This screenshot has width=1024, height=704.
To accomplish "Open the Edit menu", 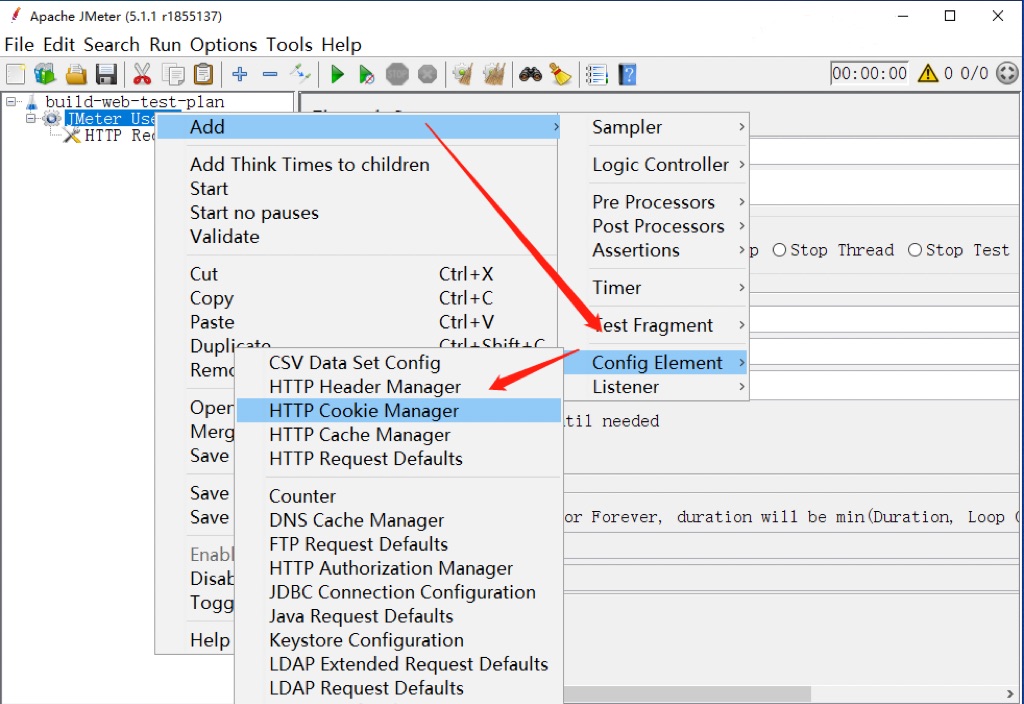I will click(x=59, y=44).
